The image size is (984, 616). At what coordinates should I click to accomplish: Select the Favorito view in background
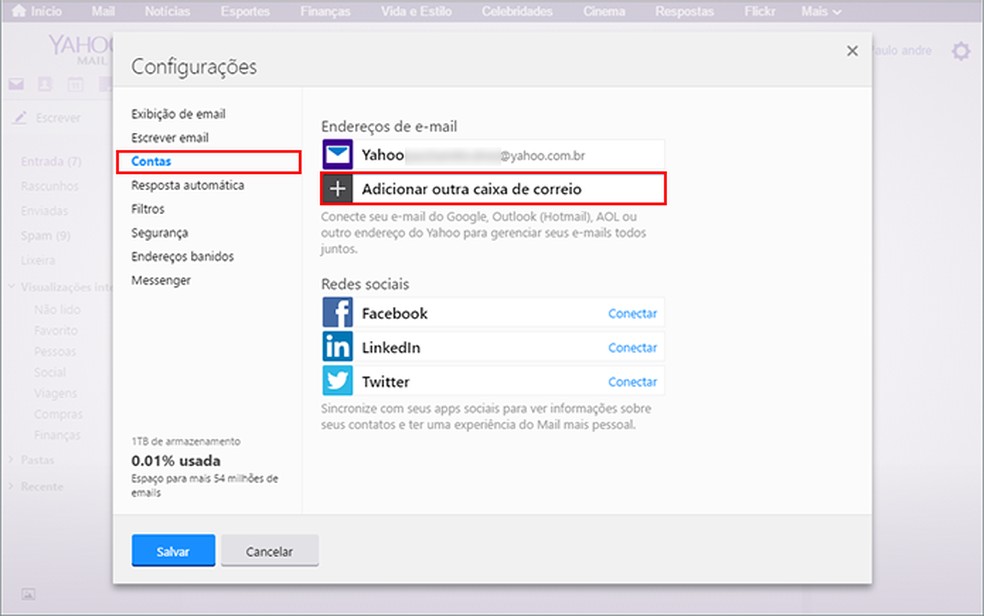(x=56, y=330)
